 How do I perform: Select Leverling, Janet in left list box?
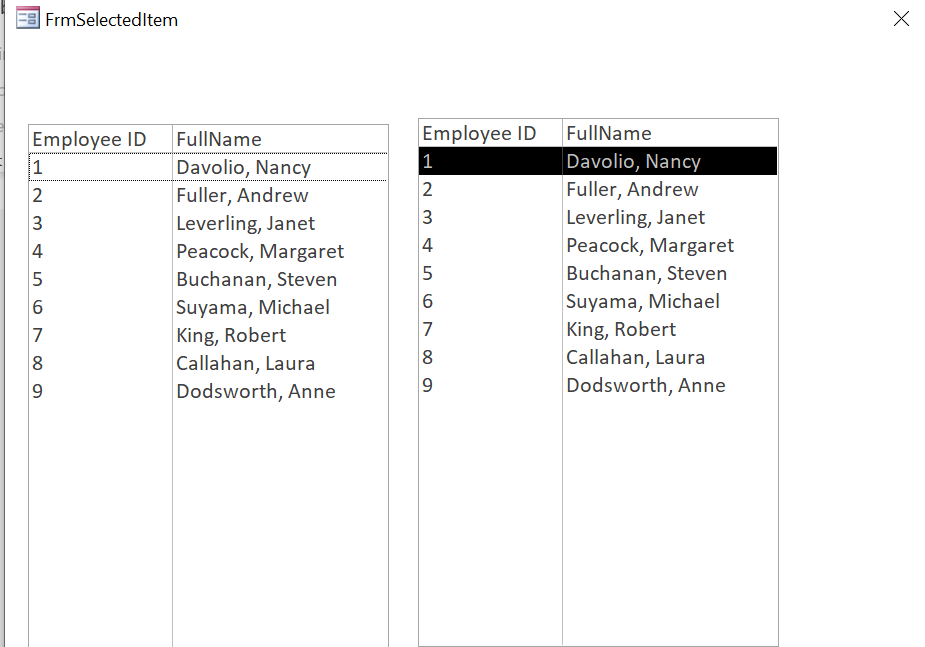click(x=245, y=224)
